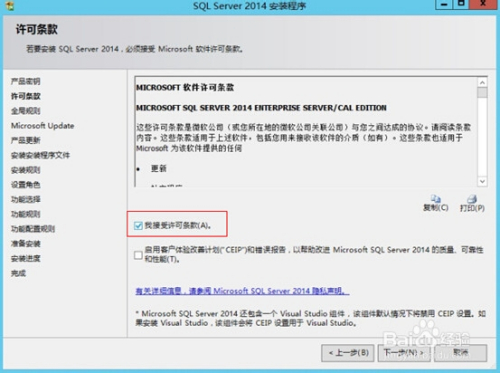Click the Copy (复制) icon
This screenshot has height=373, width=500.
(436, 199)
